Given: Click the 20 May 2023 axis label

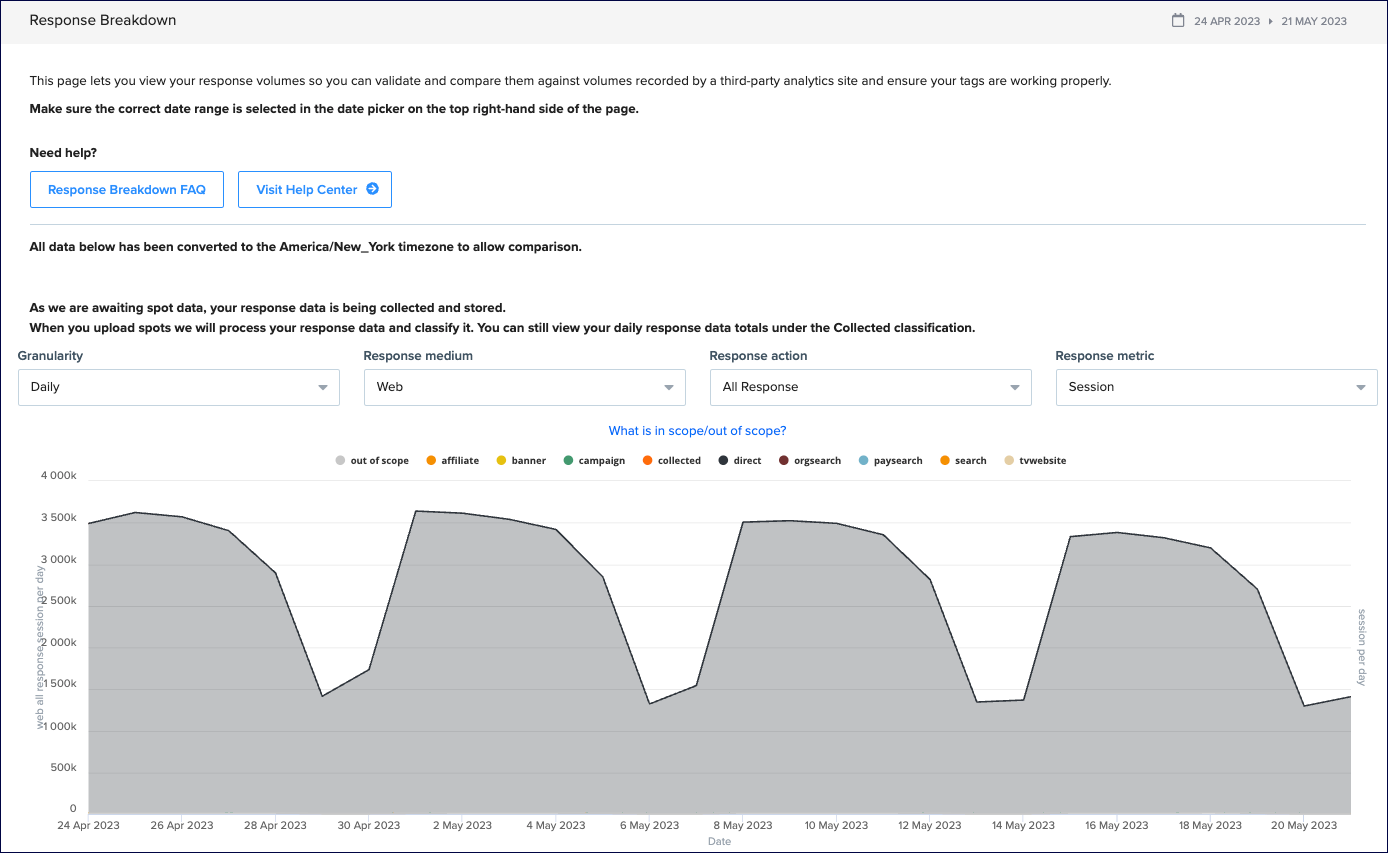Looking at the screenshot, I should [x=1303, y=825].
